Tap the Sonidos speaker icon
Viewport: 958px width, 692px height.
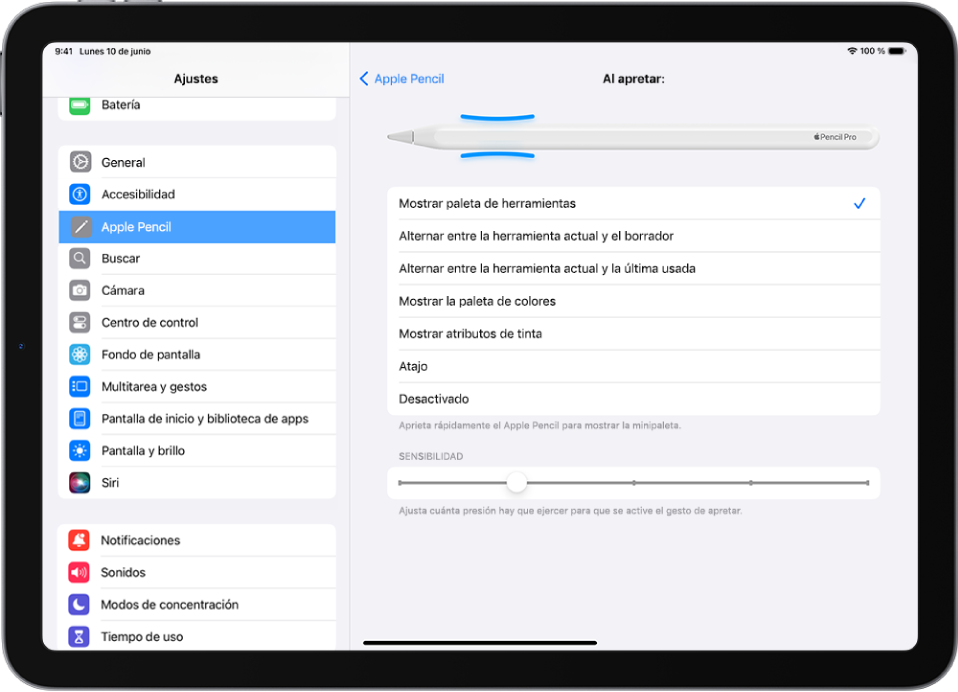[79, 572]
